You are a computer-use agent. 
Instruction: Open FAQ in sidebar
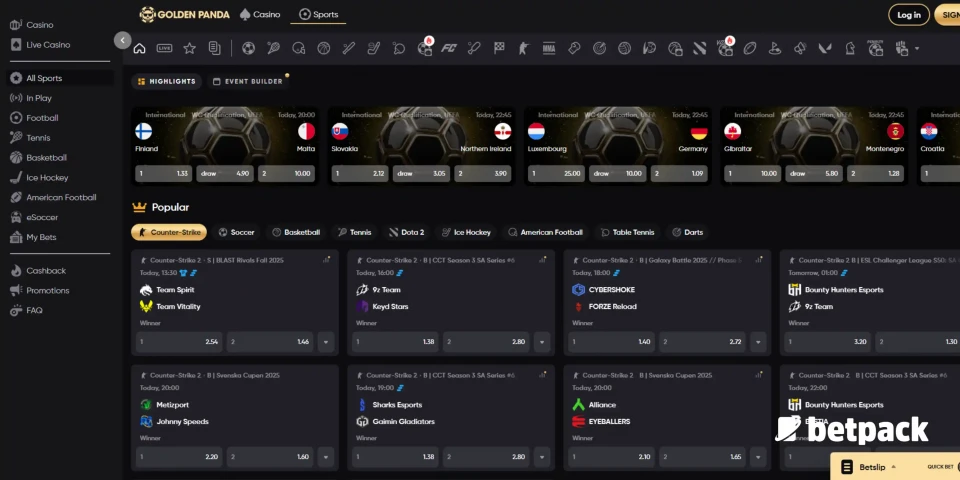(x=34, y=310)
